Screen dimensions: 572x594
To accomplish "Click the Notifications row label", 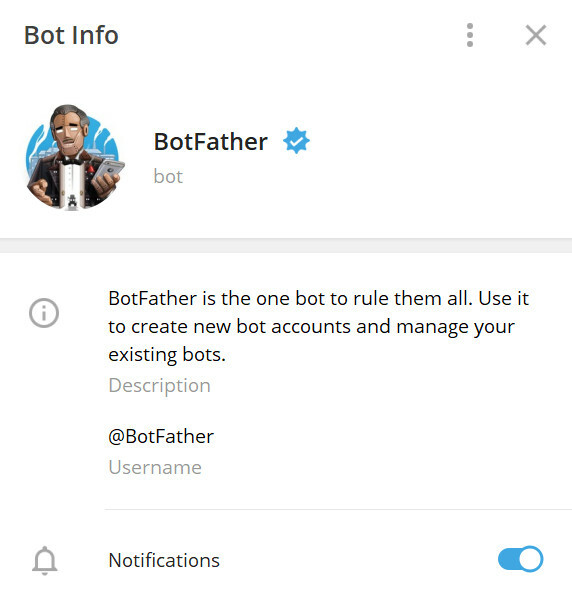I will pos(164,560).
